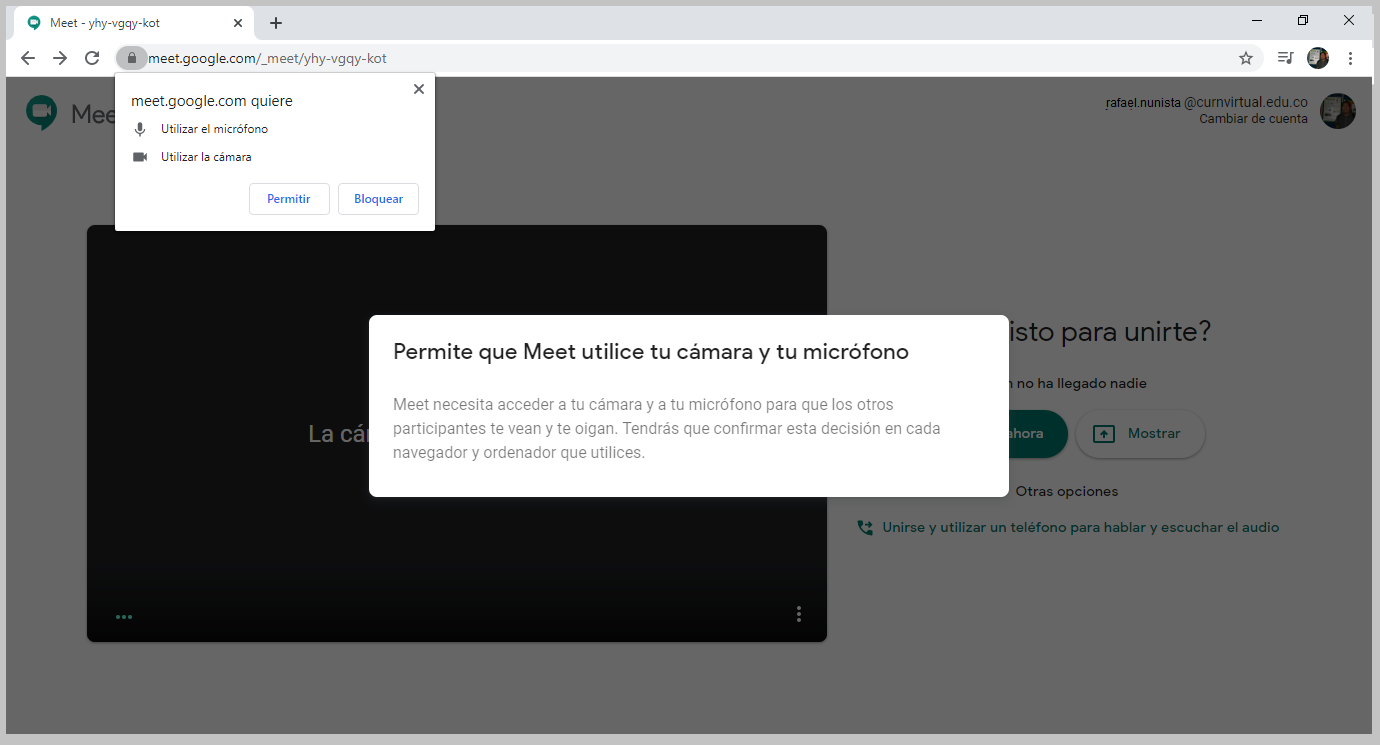
Task: Close the meet.google.com permission popup
Action: [419, 89]
